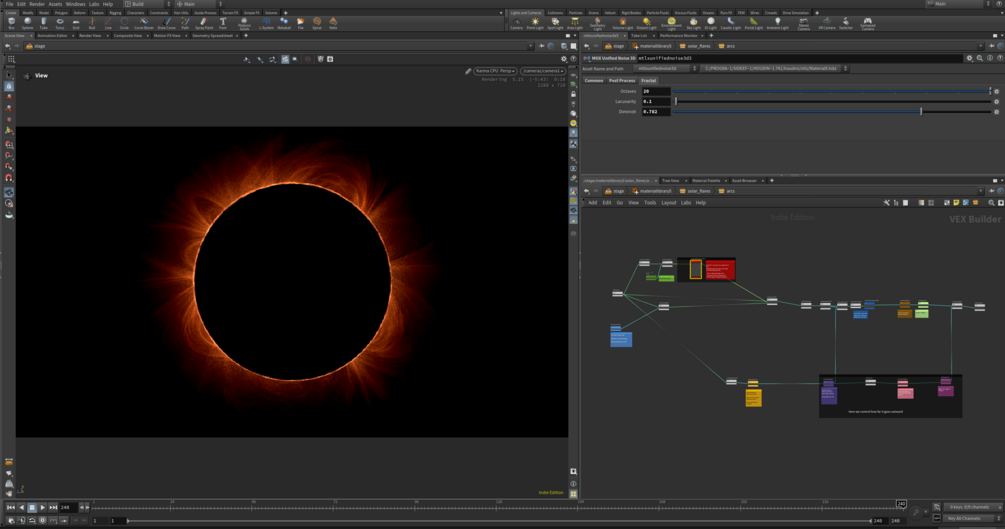Select the Sphere shelf tool
The width and height of the screenshot is (1005, 529).
pos(27,22)
